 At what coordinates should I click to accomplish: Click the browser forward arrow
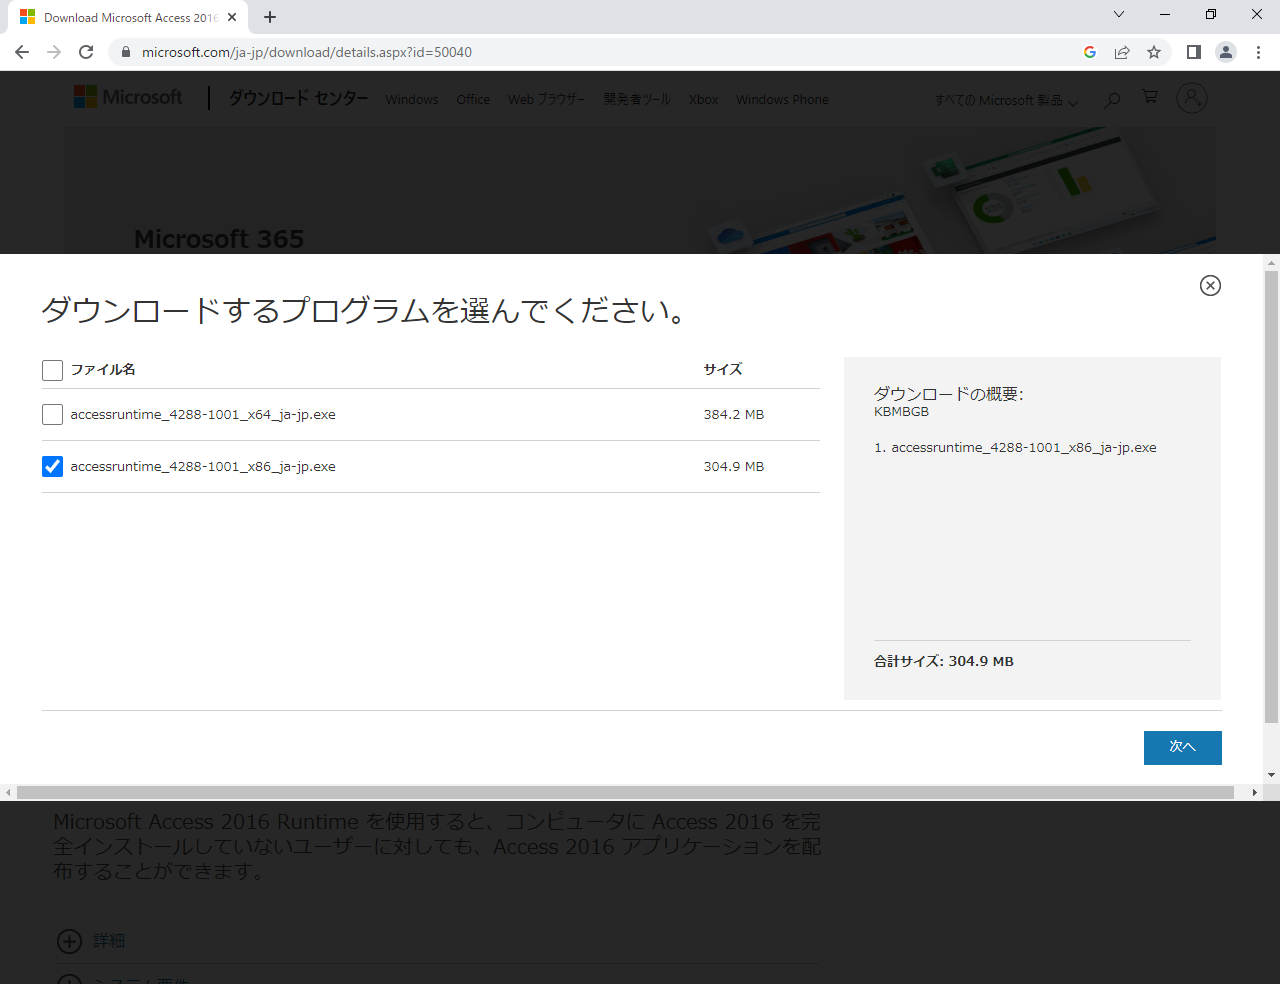[54, 52]
